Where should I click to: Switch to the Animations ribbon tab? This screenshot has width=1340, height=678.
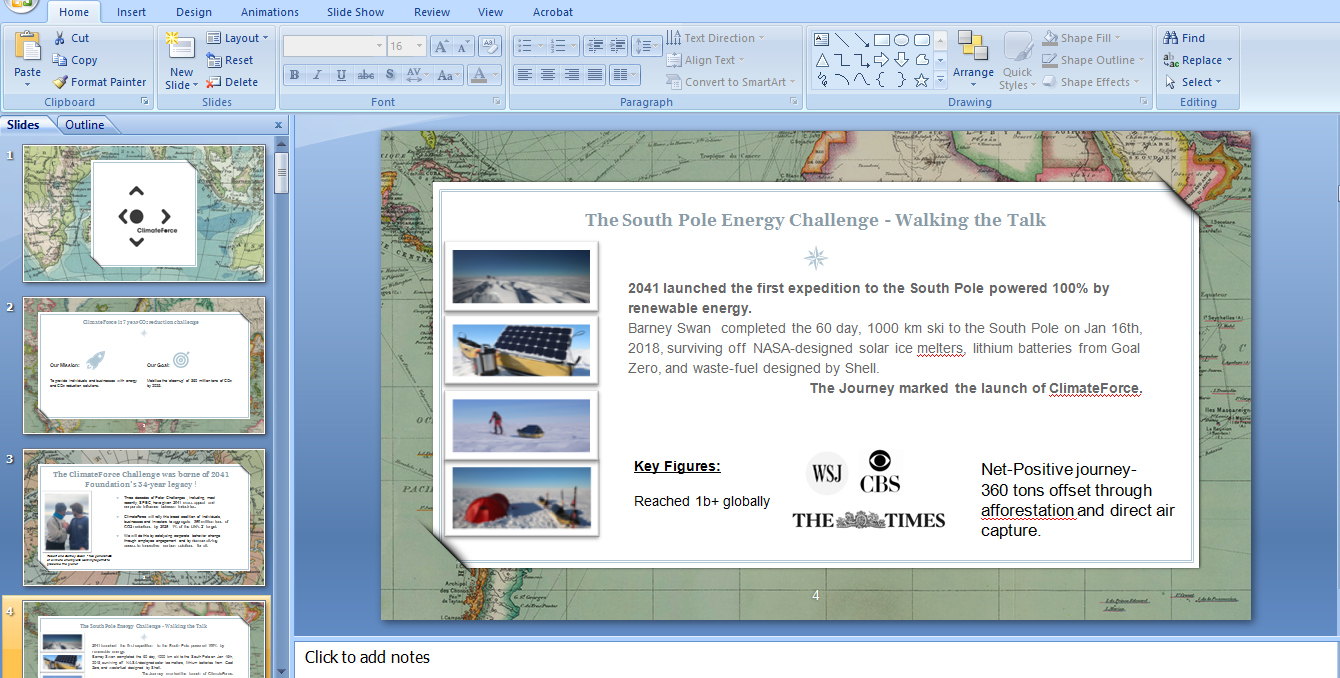coord(269,12)
